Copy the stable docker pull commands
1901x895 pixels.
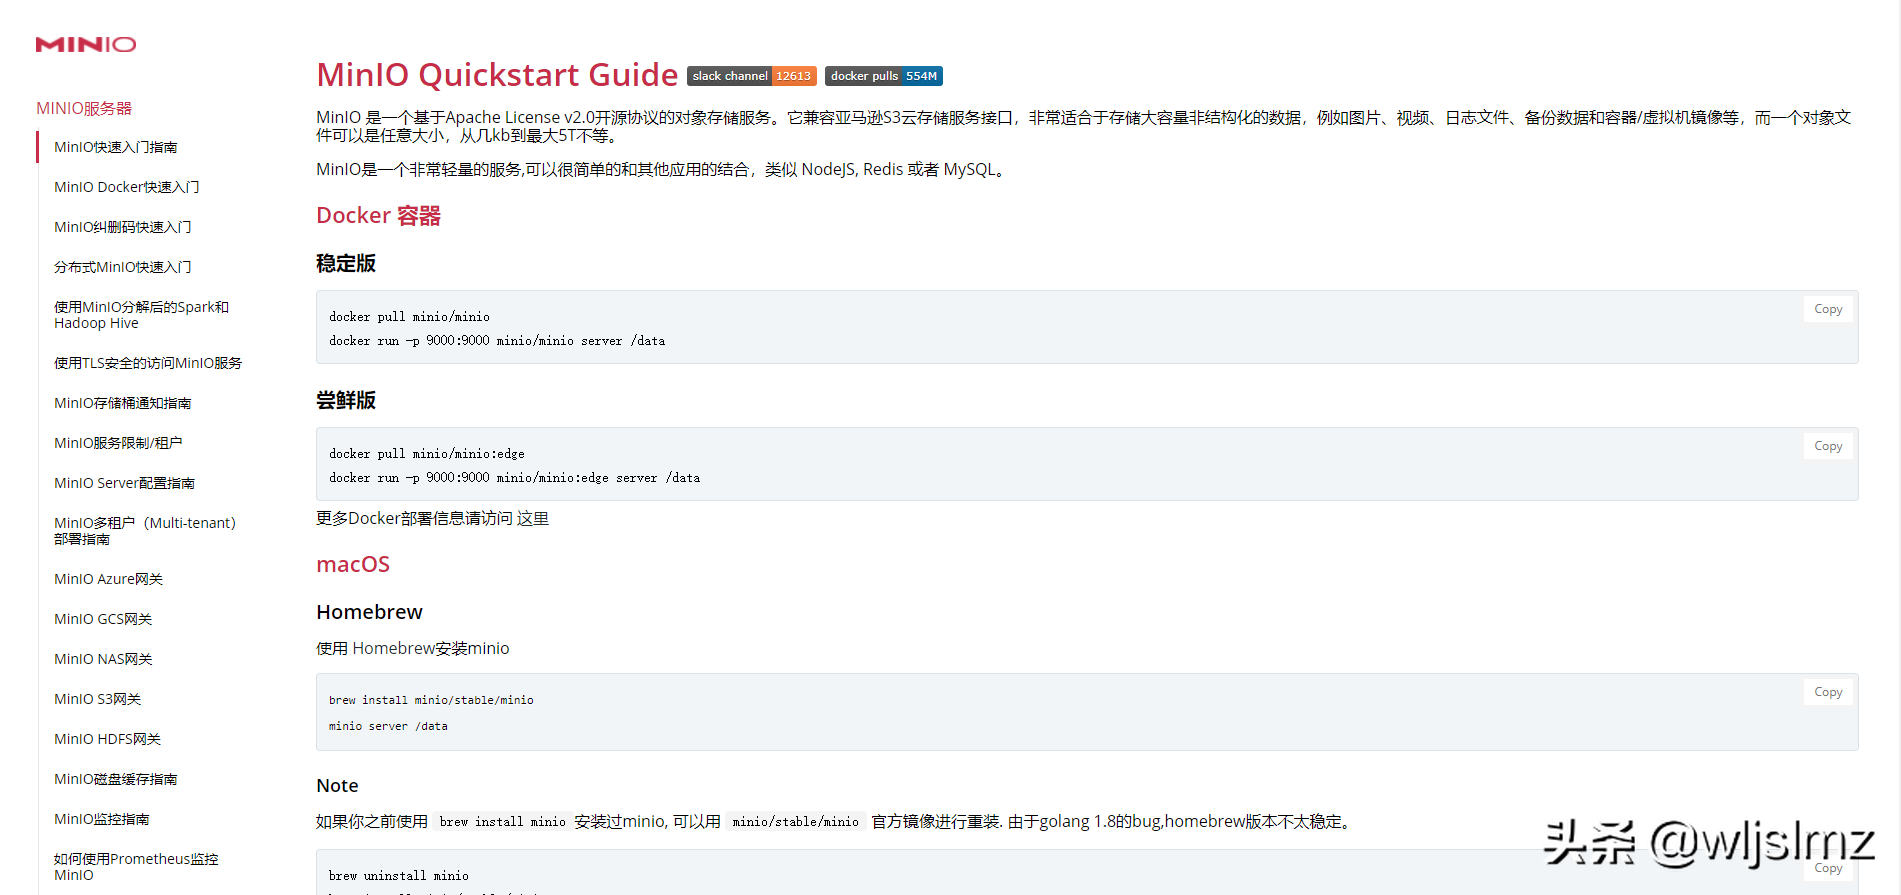[1828, 309]
